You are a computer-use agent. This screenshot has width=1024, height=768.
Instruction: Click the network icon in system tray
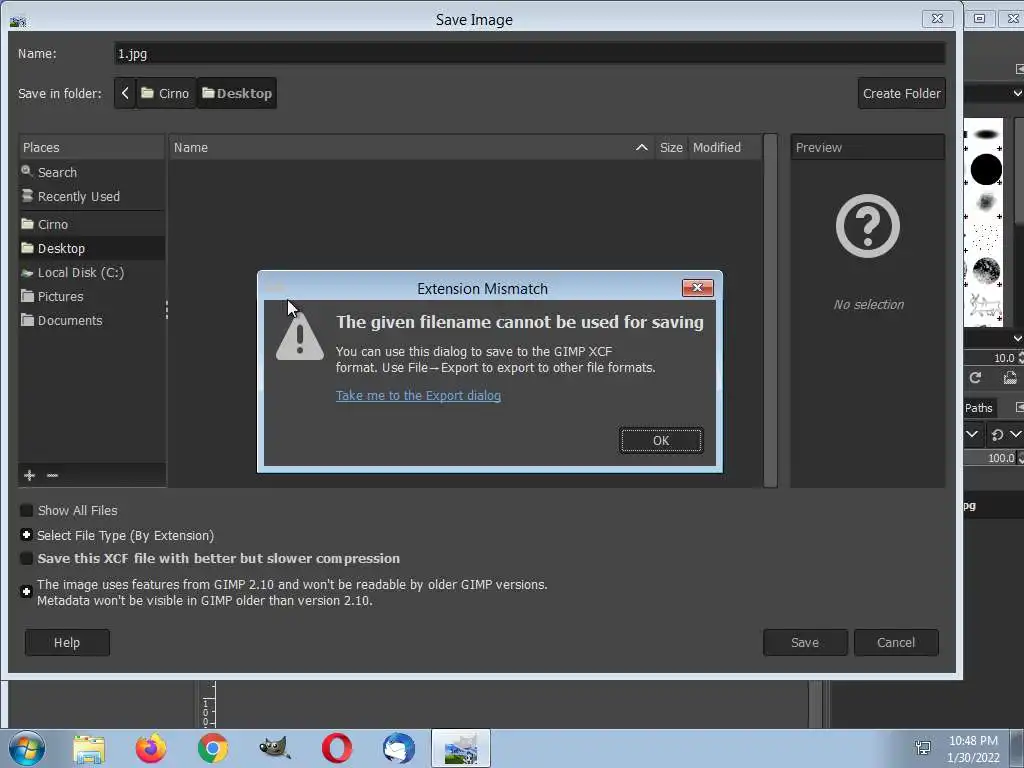click(923, 748)
